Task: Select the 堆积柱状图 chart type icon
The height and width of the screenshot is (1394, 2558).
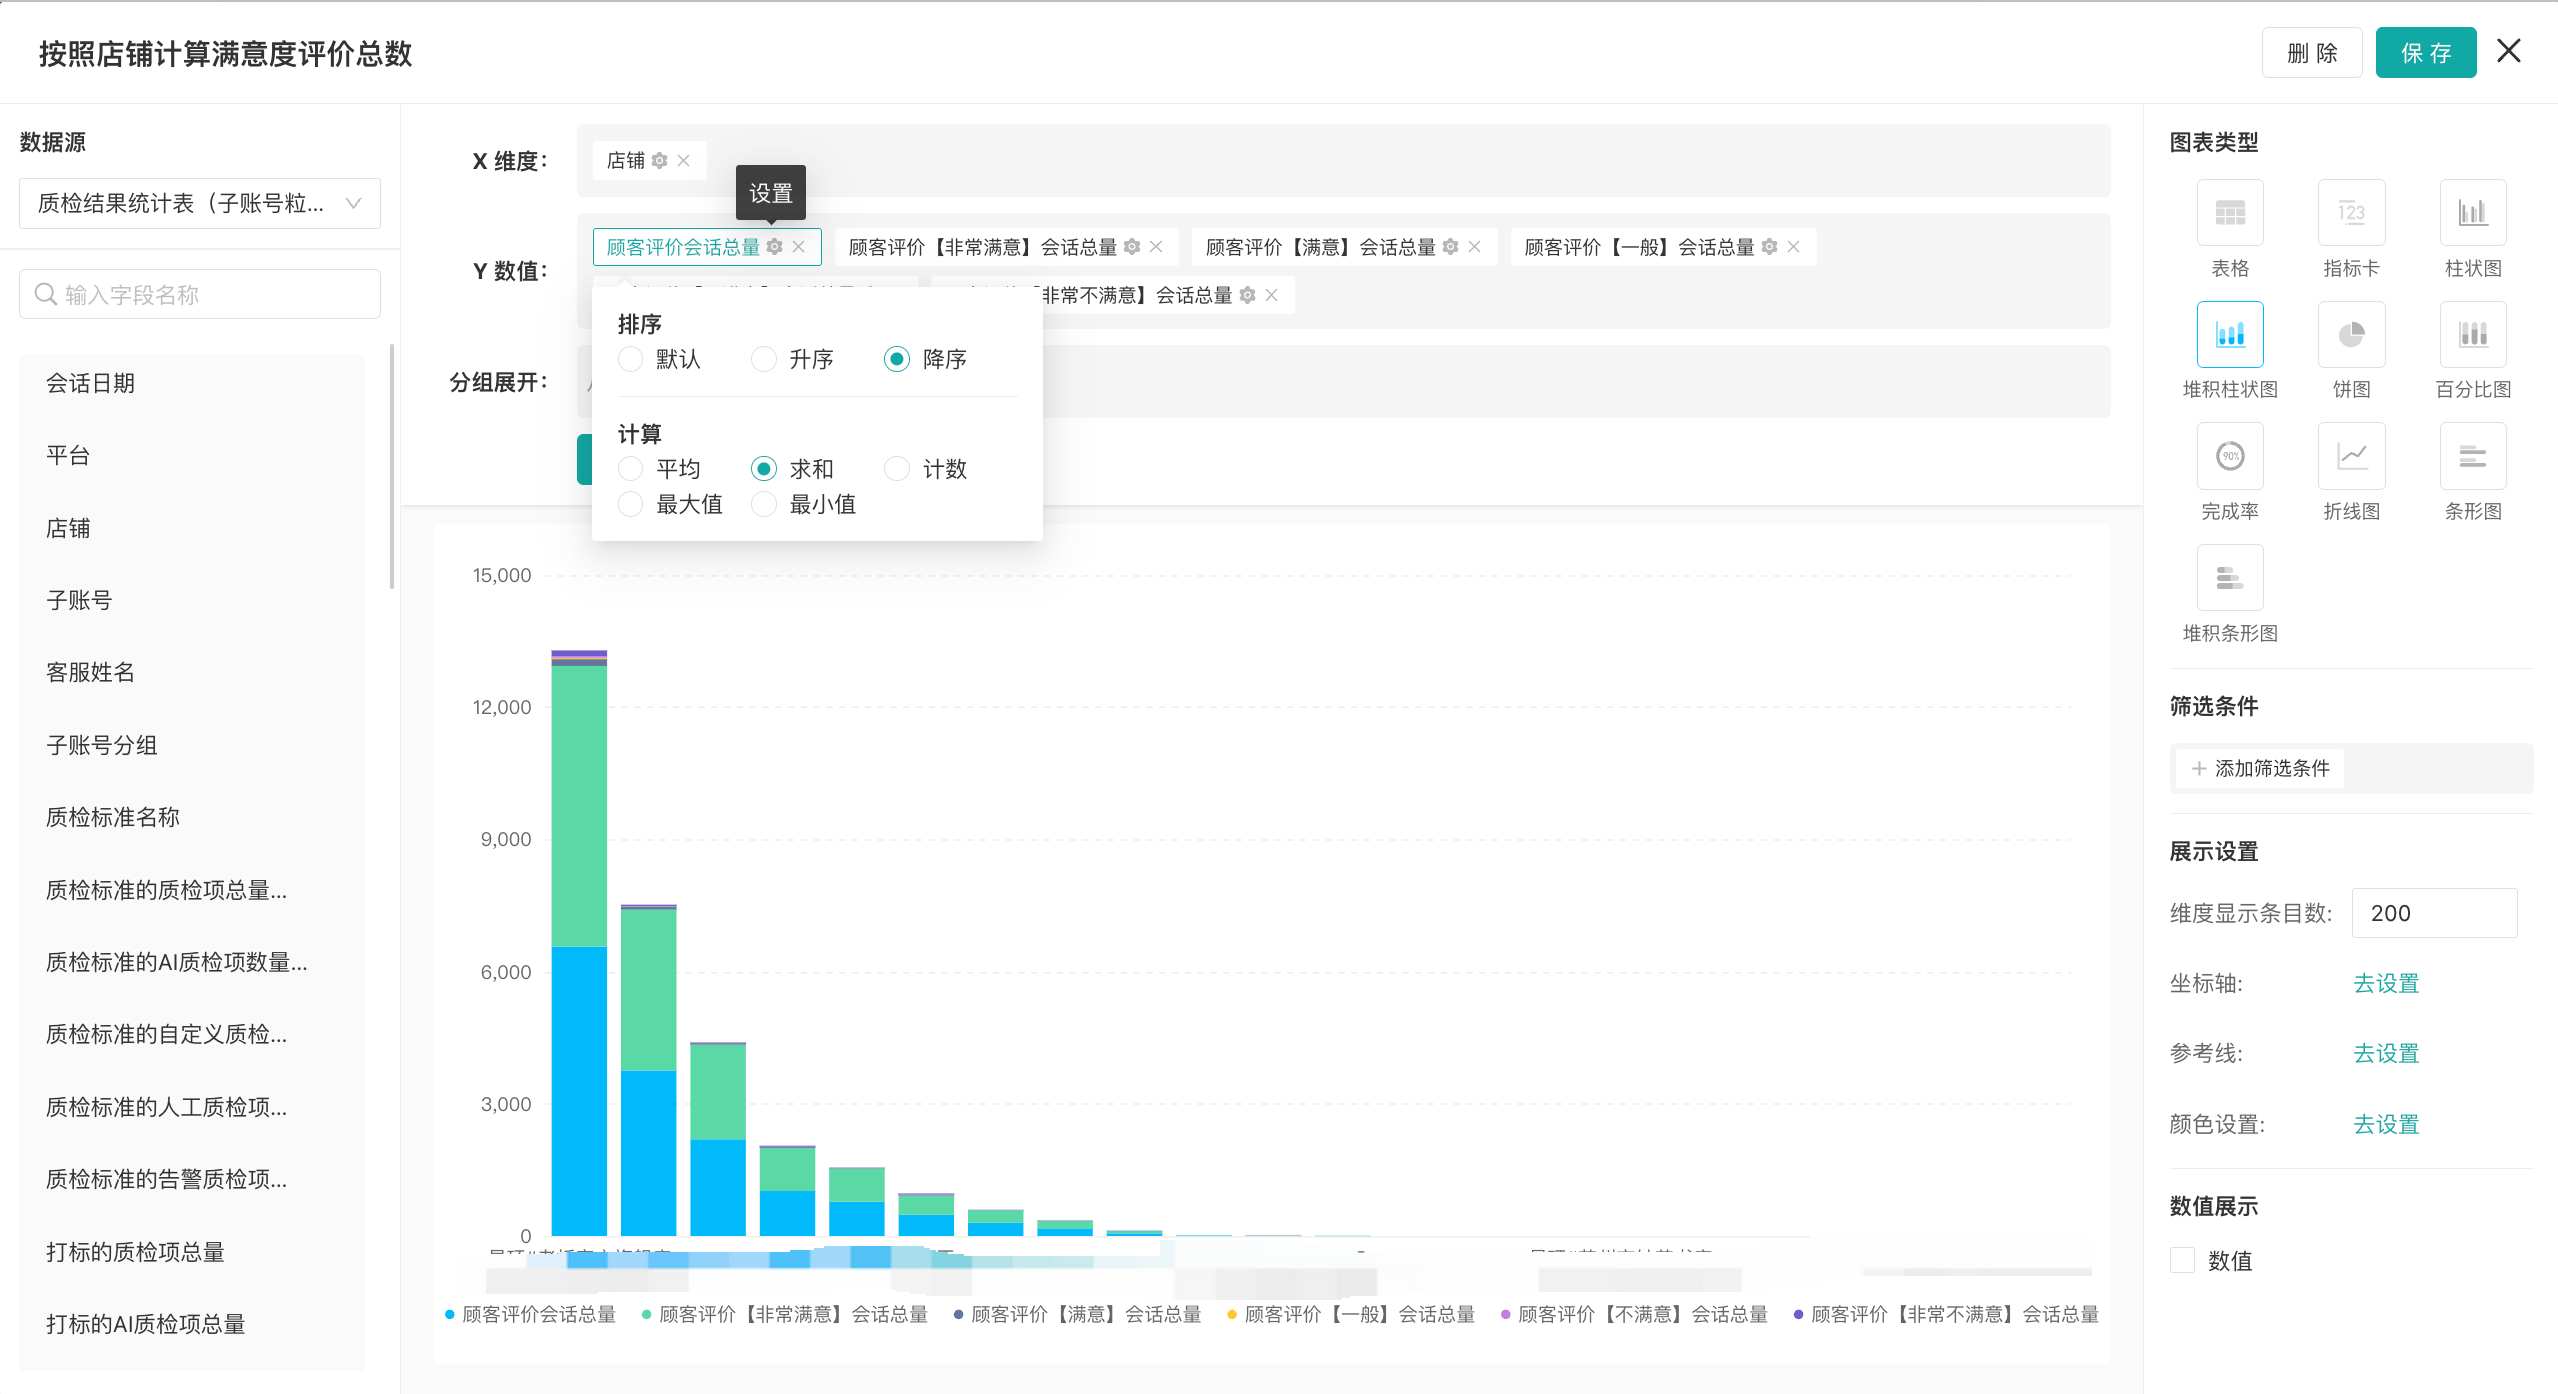Action: tap(2229, 334)
